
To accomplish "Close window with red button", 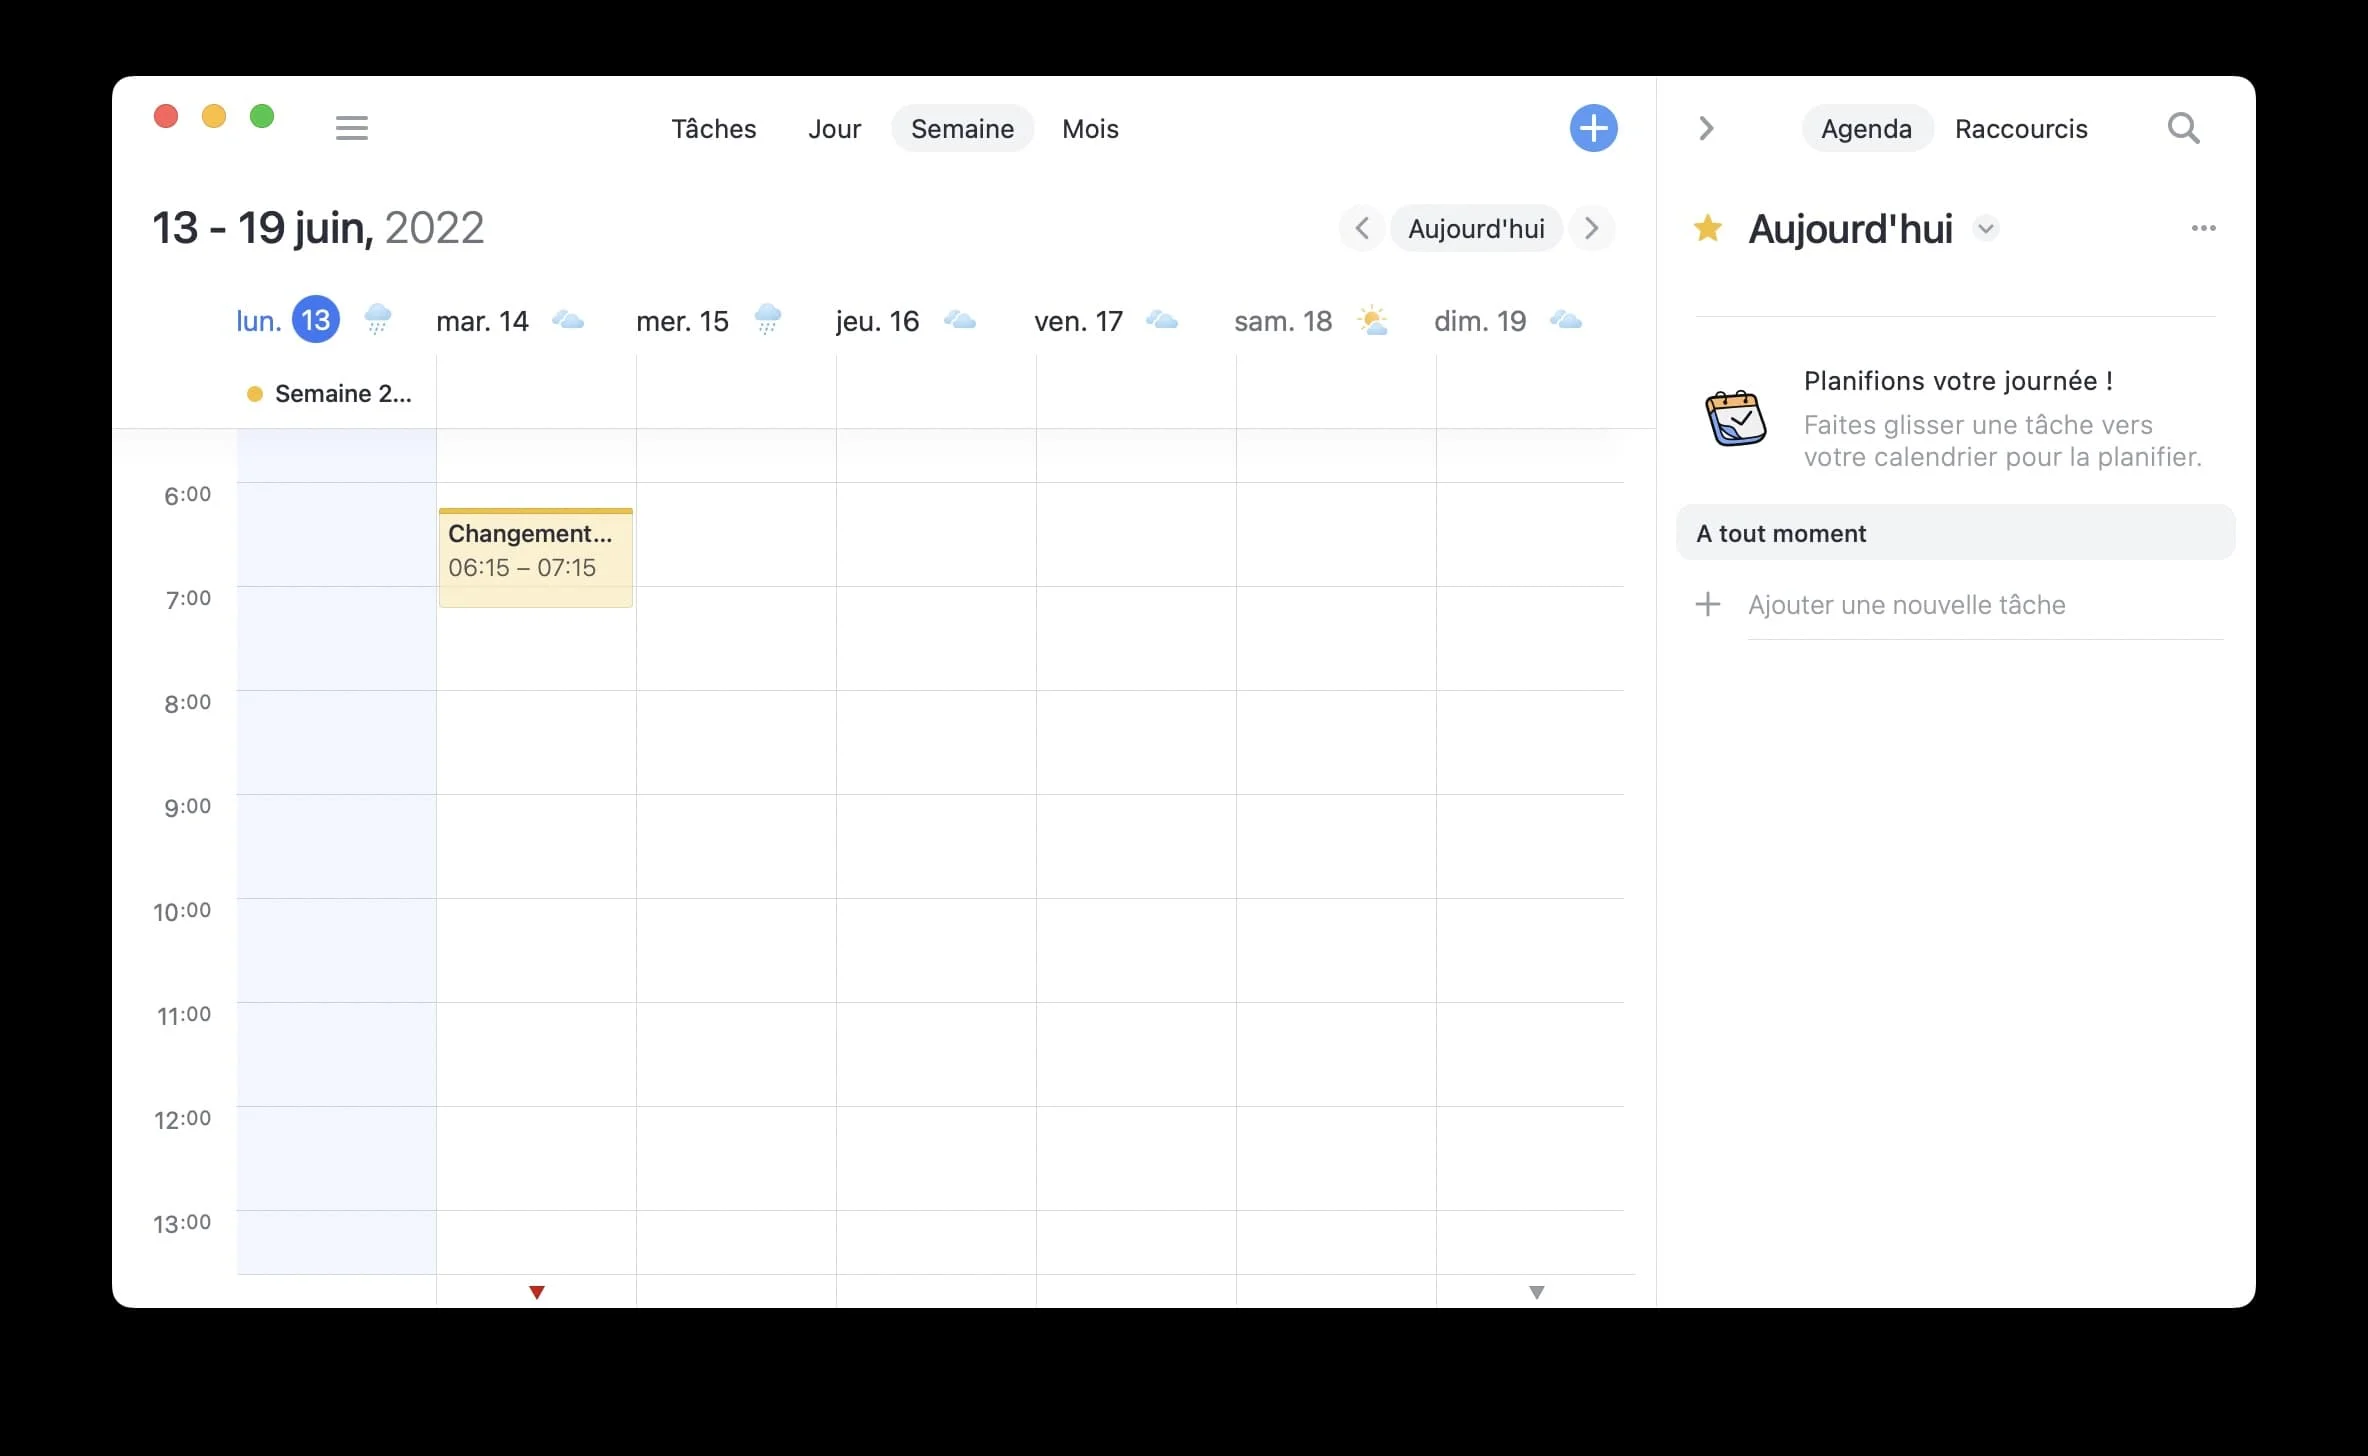I will point(166,116).
